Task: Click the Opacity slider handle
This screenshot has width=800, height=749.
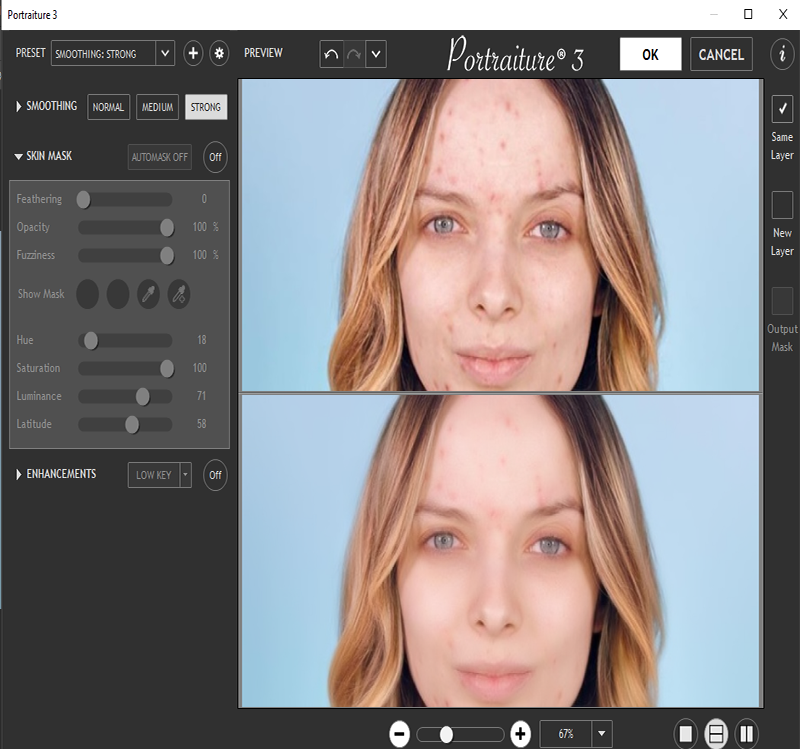Action: (x=167, y=228)
